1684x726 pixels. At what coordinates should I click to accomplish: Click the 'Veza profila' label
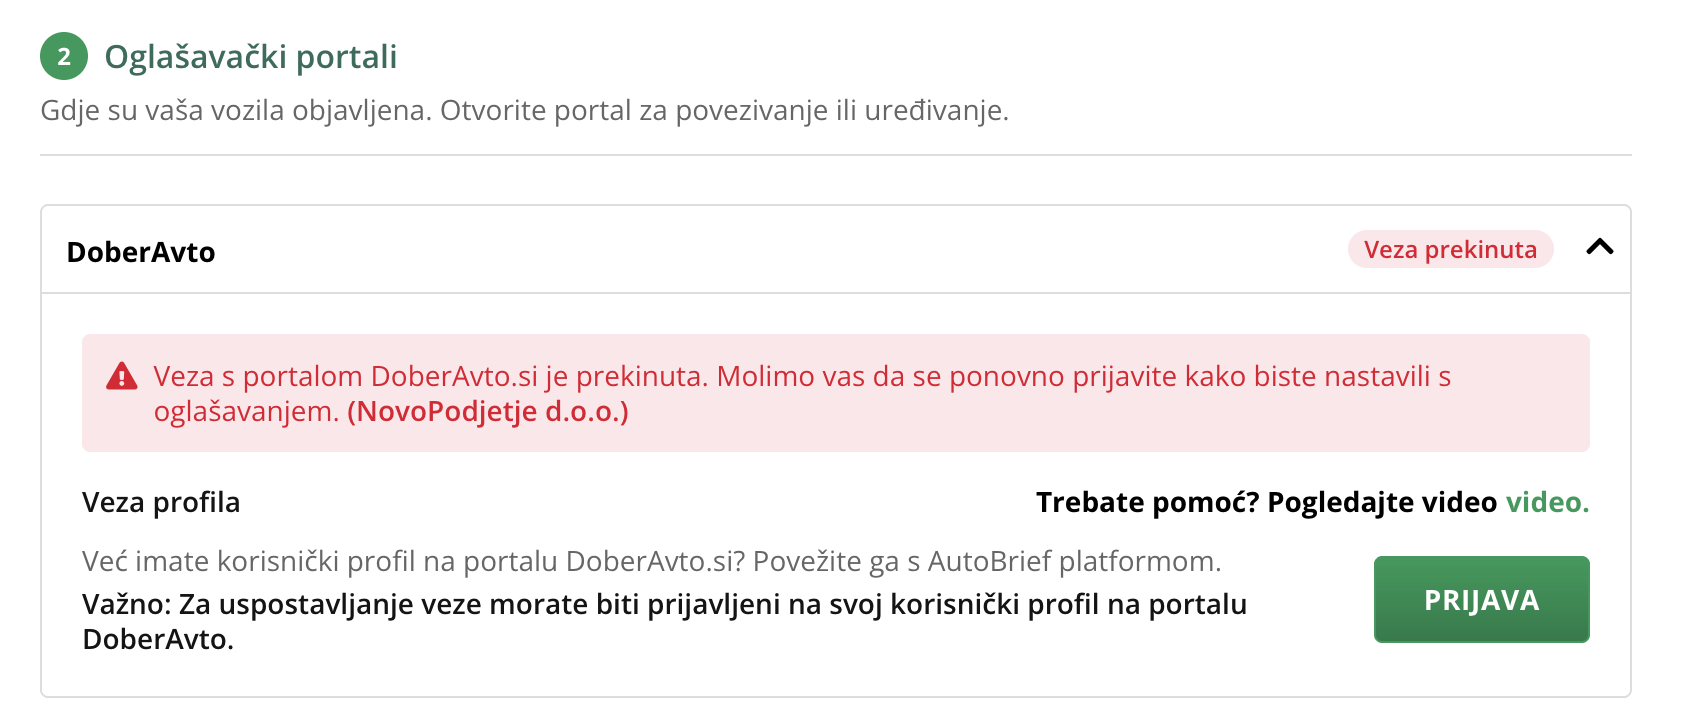click(161, 502)
